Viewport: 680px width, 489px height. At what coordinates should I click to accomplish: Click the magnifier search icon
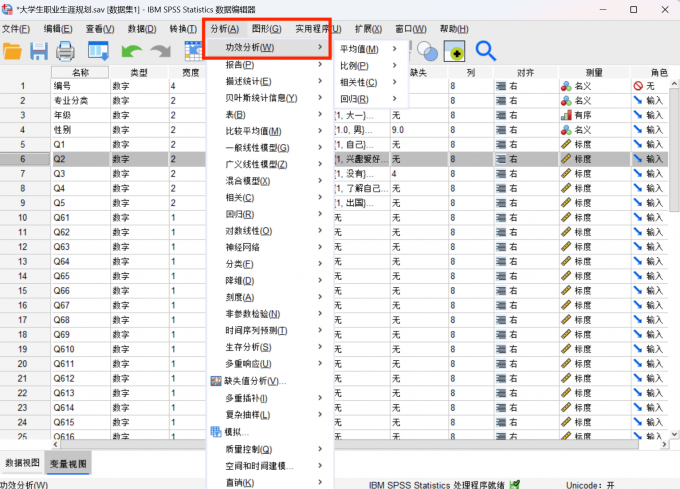485,51
